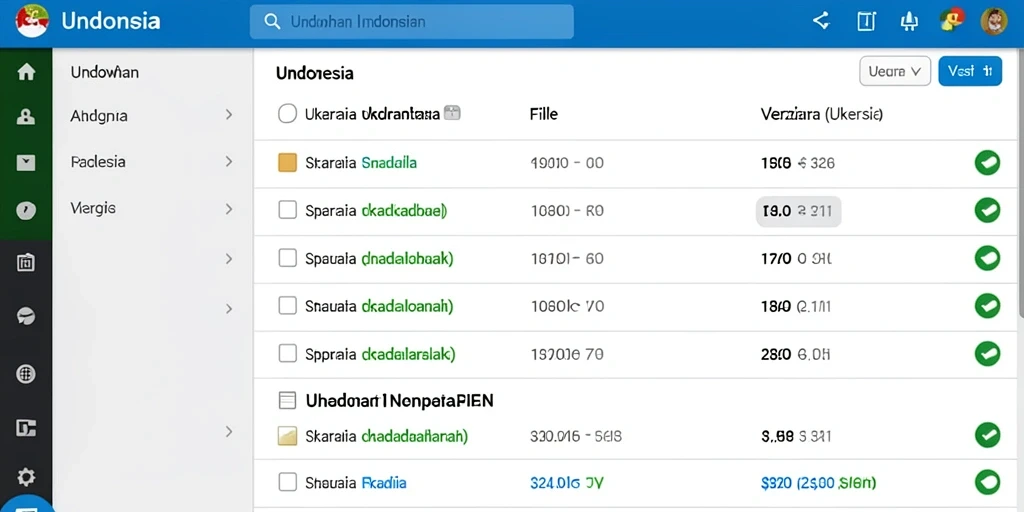The width and height of the screenshot is (1024, 512).
Task: Open the ckadkadbael) link
Action: click(x=404, y=210)
